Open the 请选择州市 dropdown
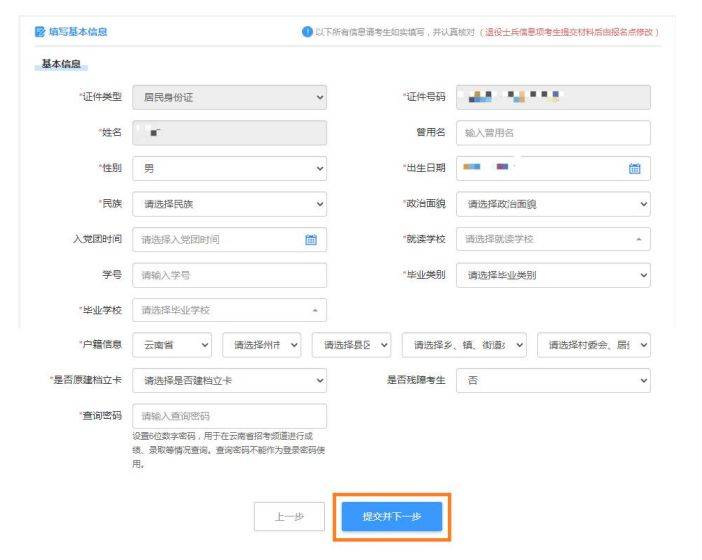 point(262,345)
